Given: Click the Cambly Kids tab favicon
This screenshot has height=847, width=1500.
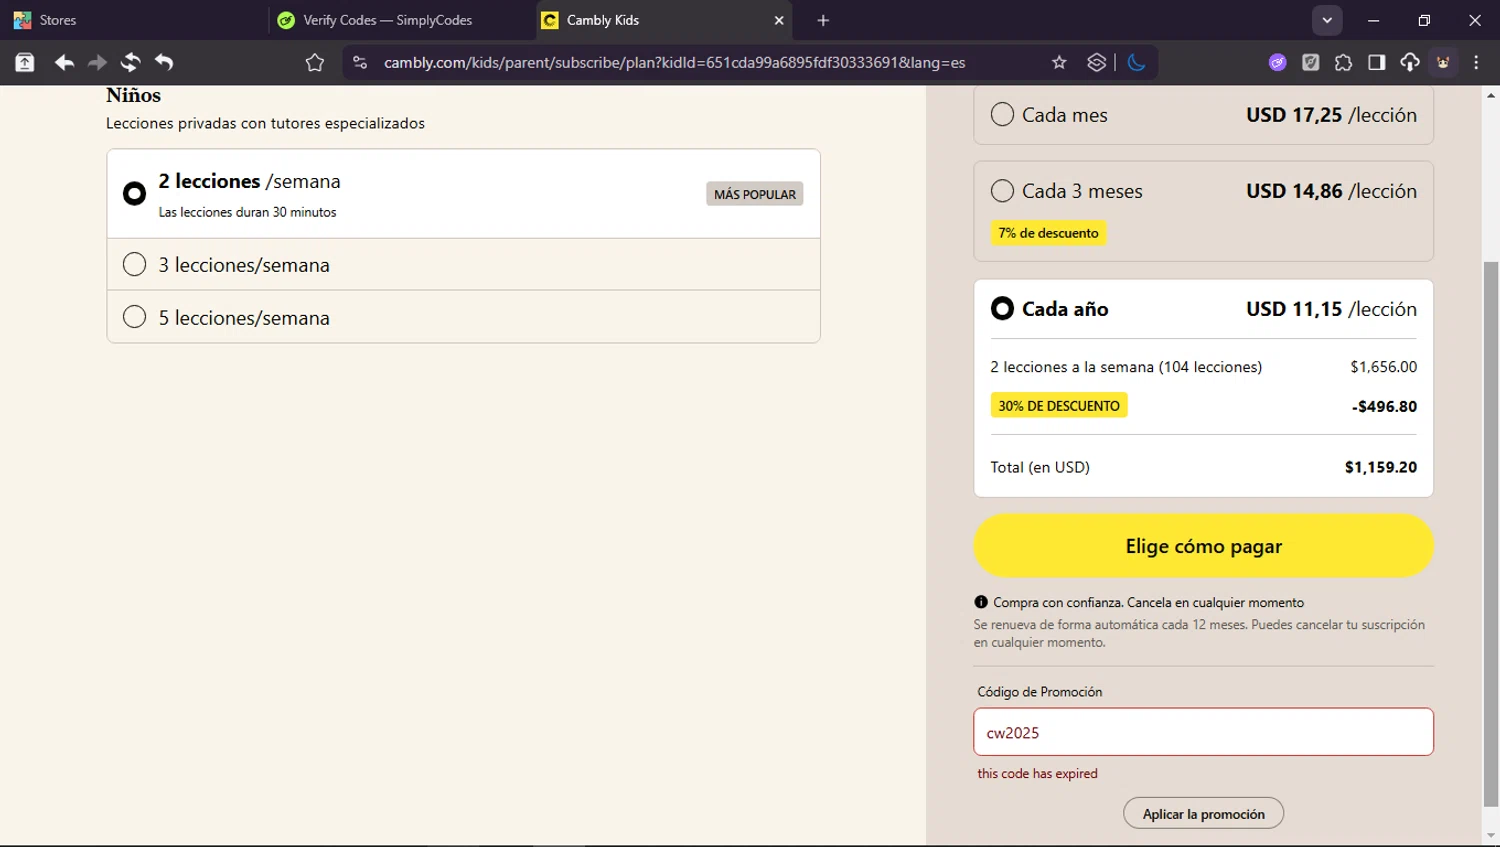Looking at the screenshot, I should 550,20.
